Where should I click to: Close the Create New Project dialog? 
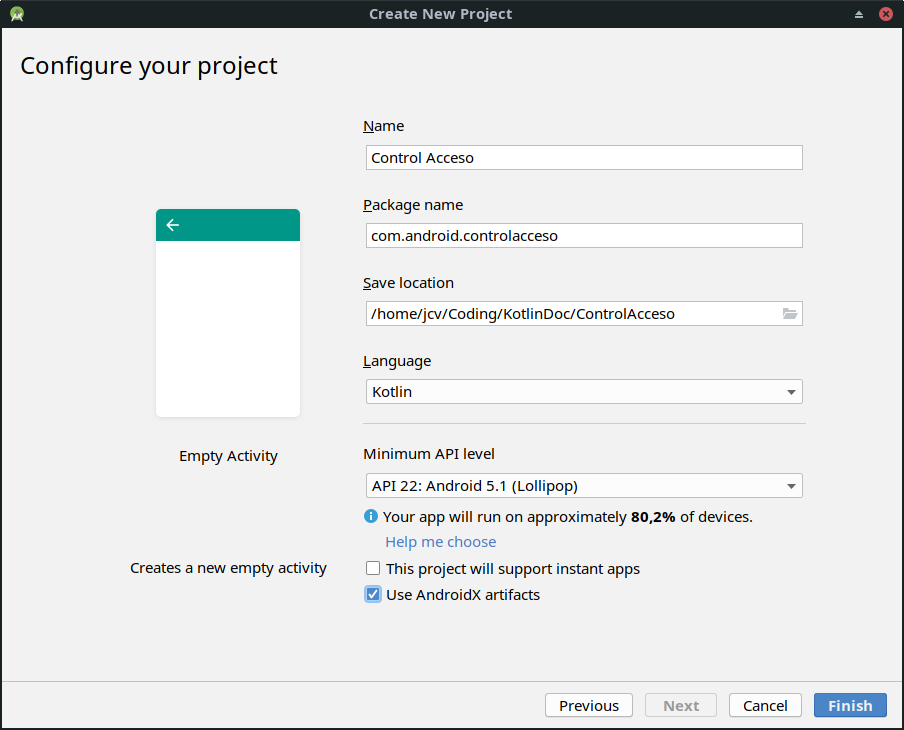(886, 14)
